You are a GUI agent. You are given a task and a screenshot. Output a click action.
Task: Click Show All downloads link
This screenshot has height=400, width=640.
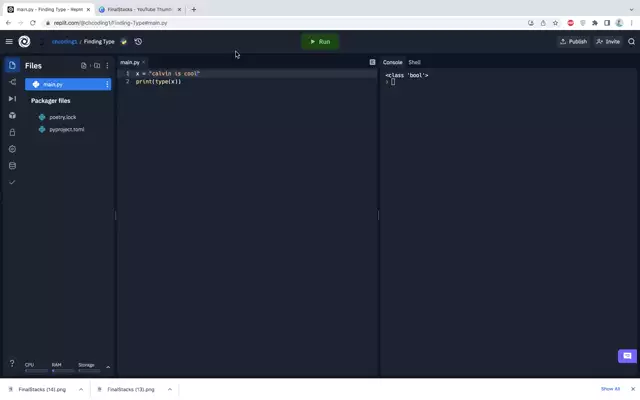[x=610, y=389]
